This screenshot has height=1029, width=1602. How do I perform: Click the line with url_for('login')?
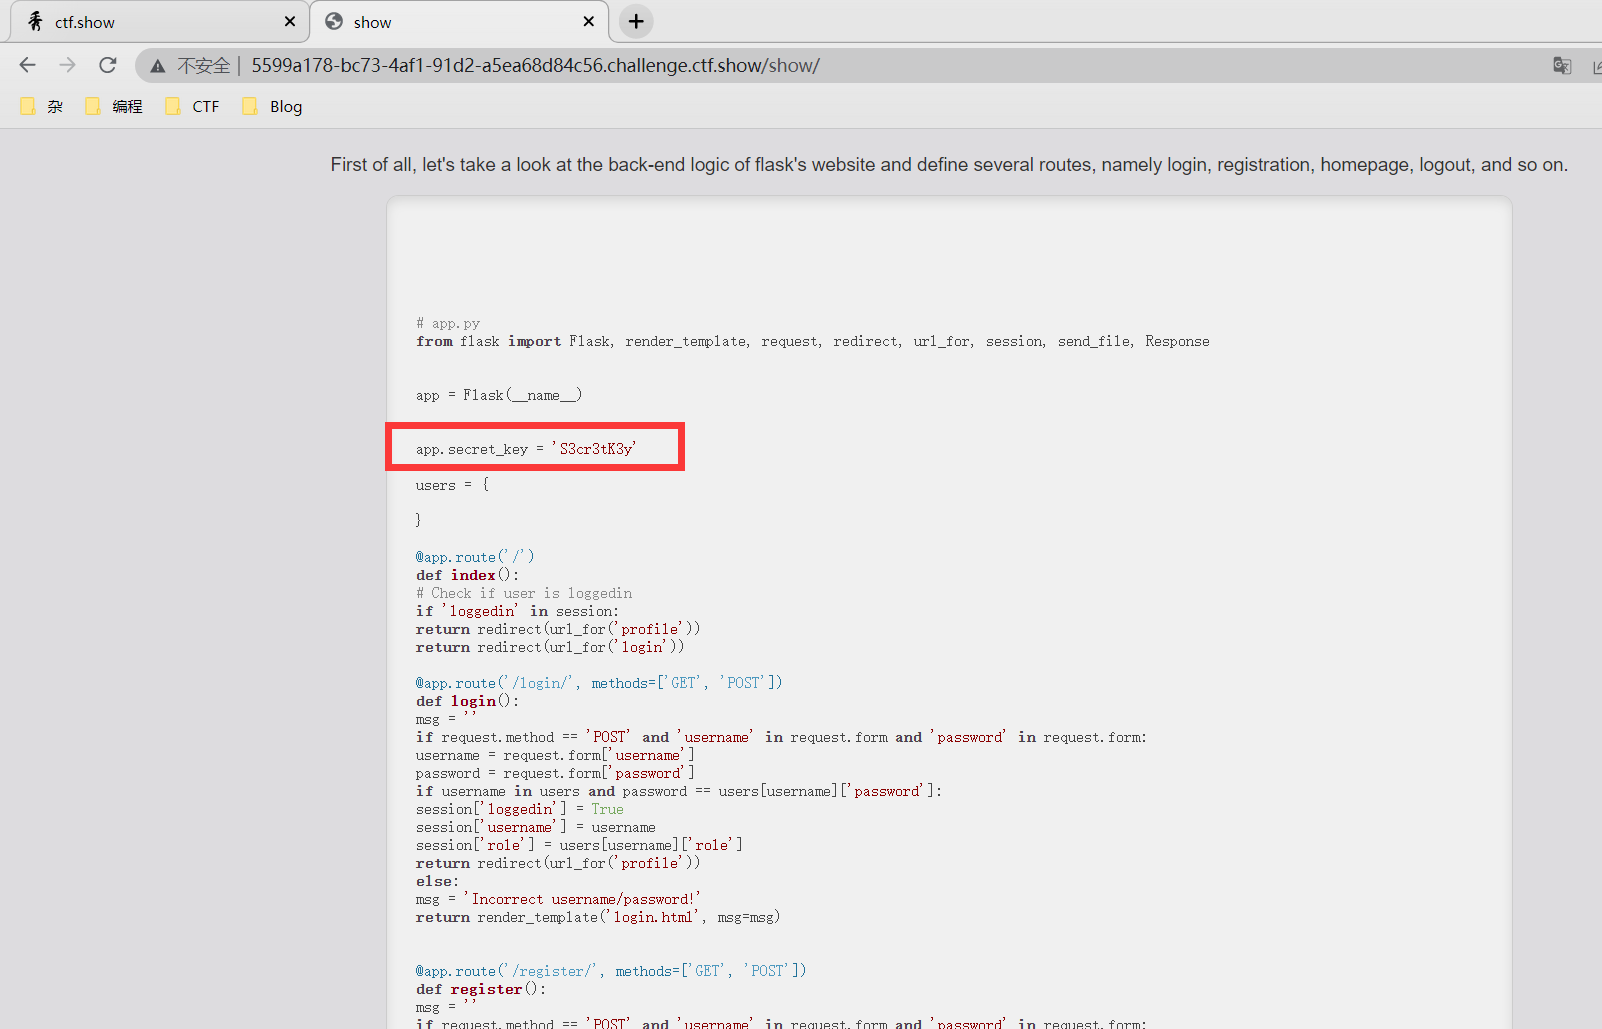(x=550, y=648)
